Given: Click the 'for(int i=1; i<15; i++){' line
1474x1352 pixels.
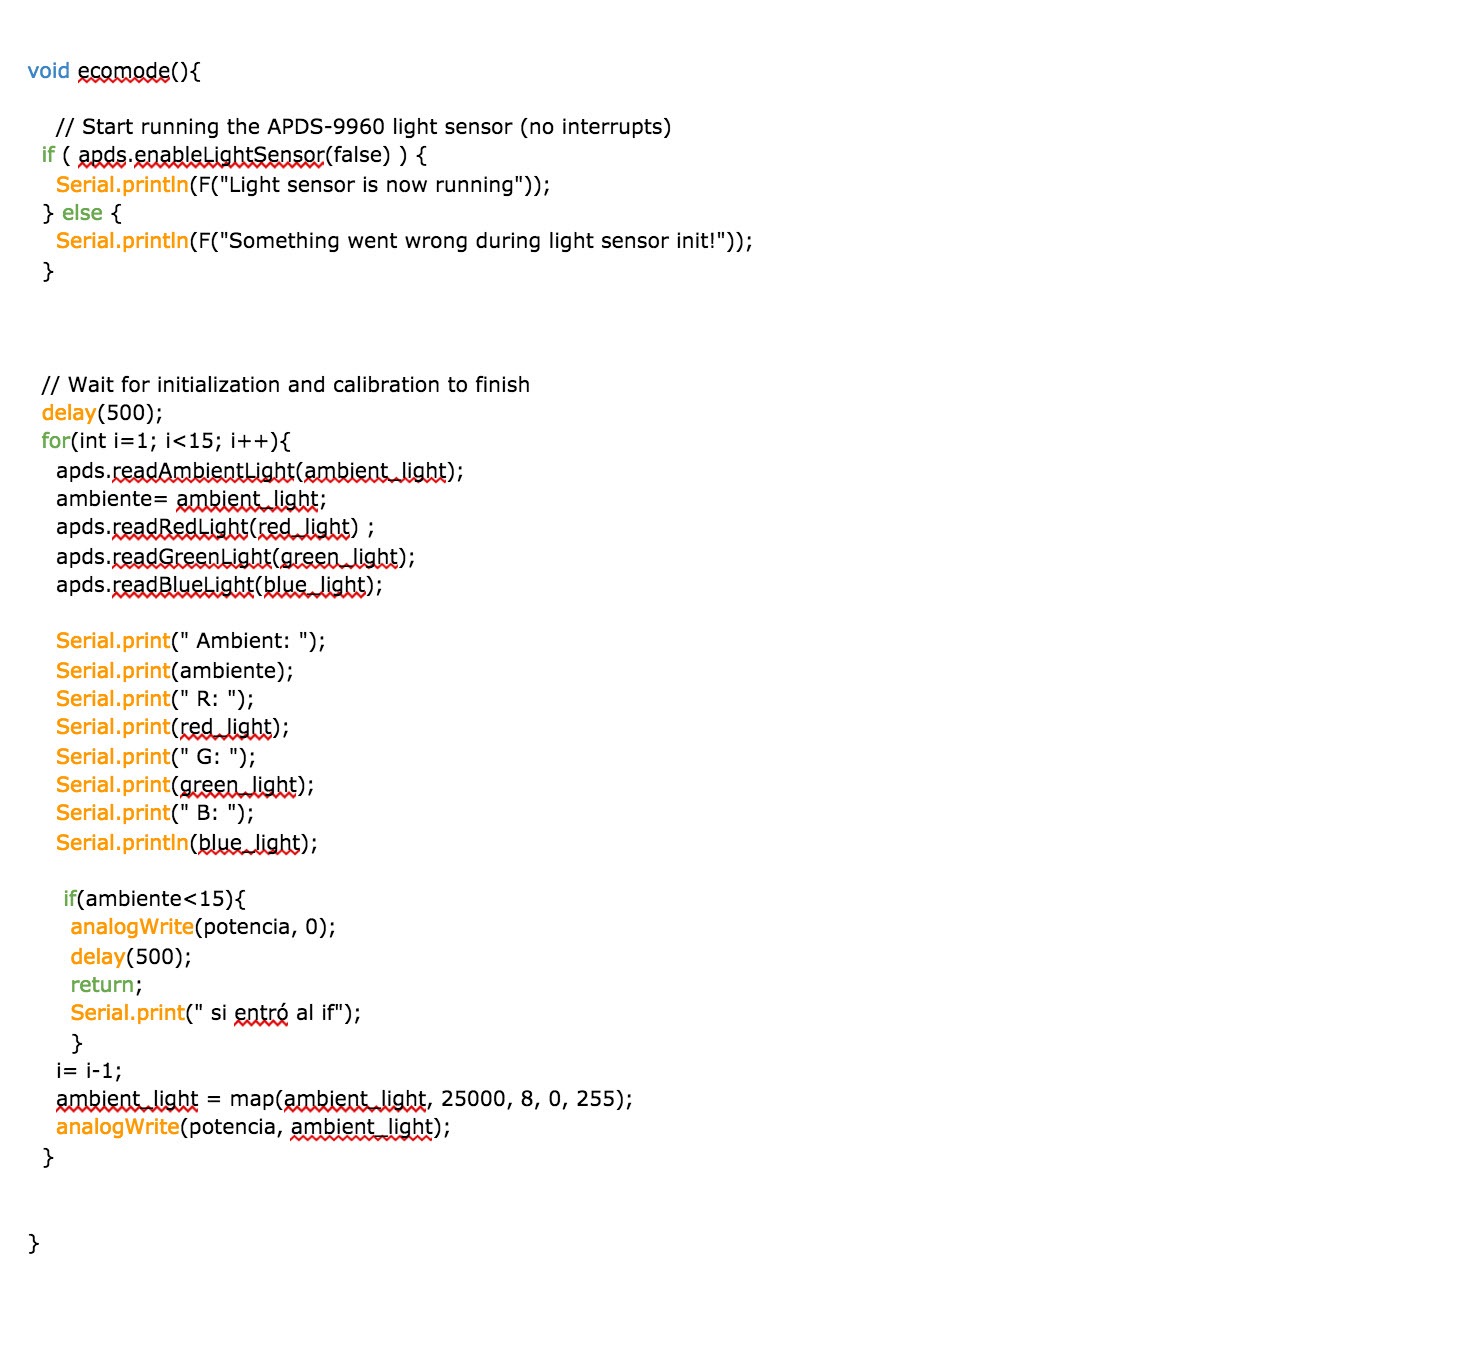Looking at the screenshot, I should [x=166, y=441].
